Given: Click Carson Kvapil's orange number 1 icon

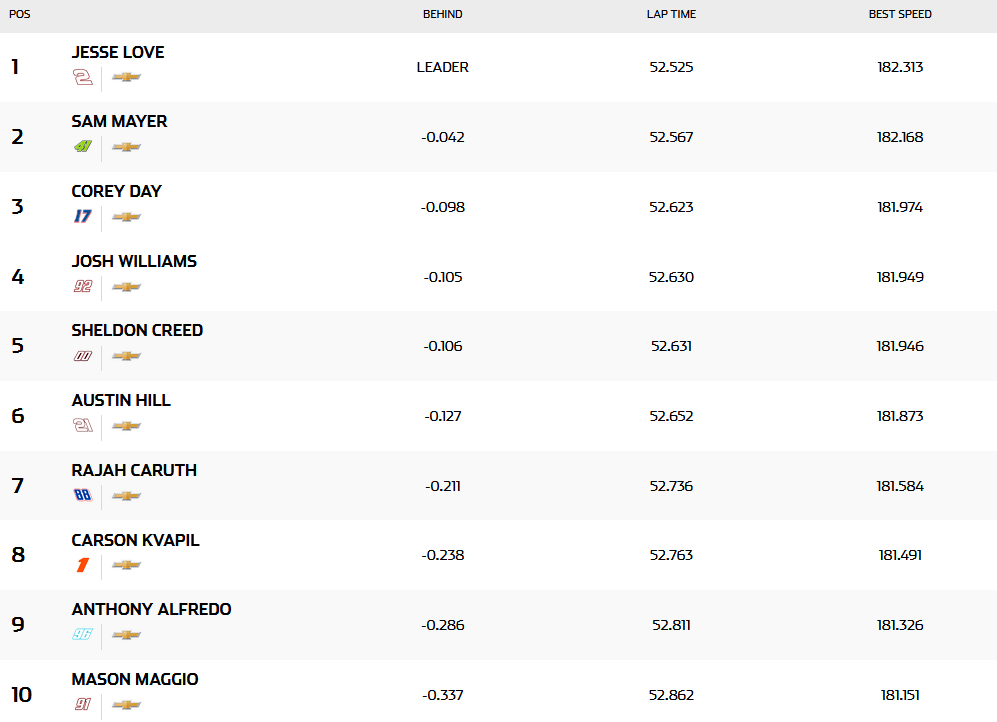Looking at the screenshot, I should (x=83, y=565).
